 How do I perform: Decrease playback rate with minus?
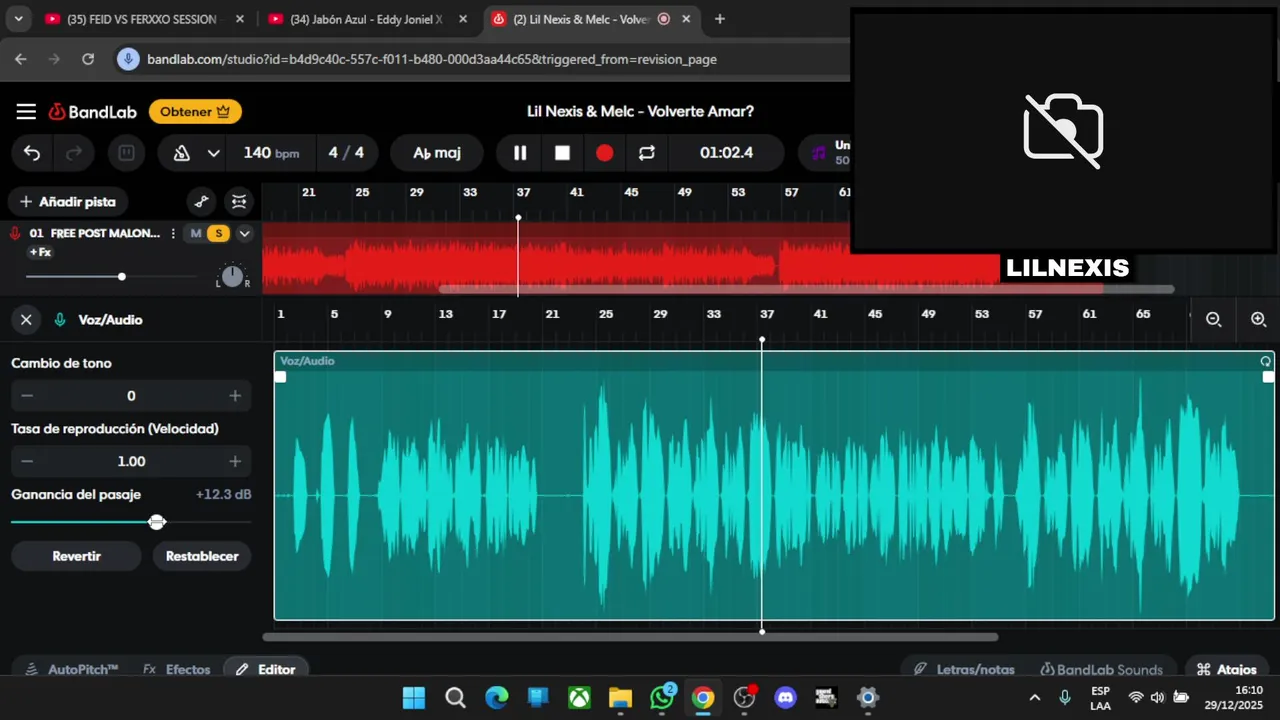pos(27,461)
